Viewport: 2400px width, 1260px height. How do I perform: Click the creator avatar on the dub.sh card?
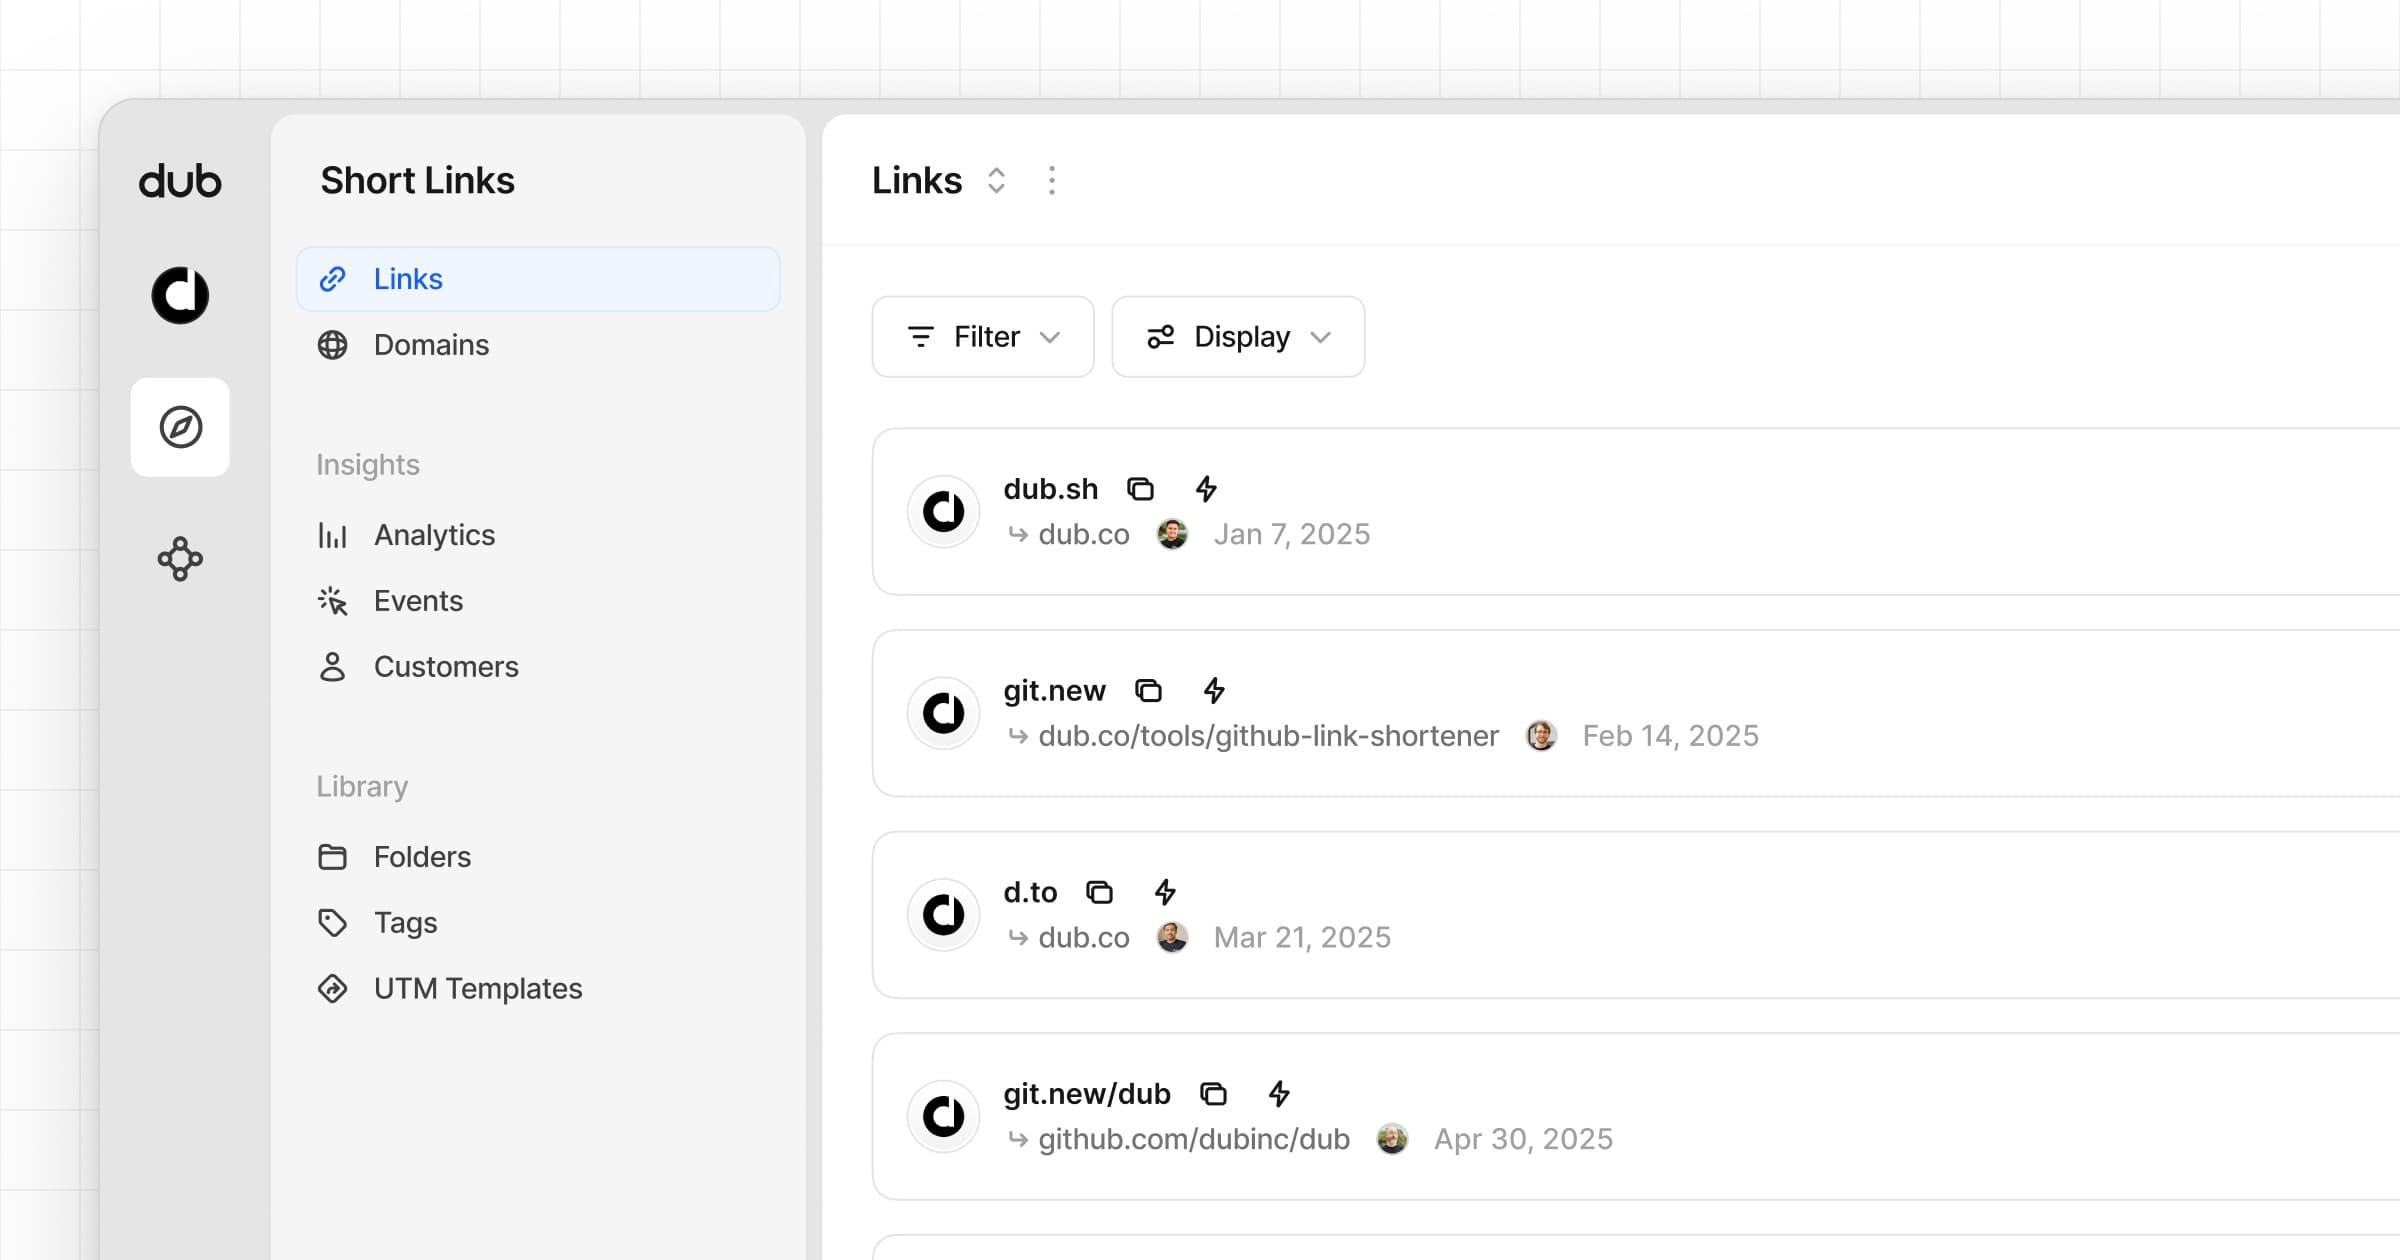1173,534
